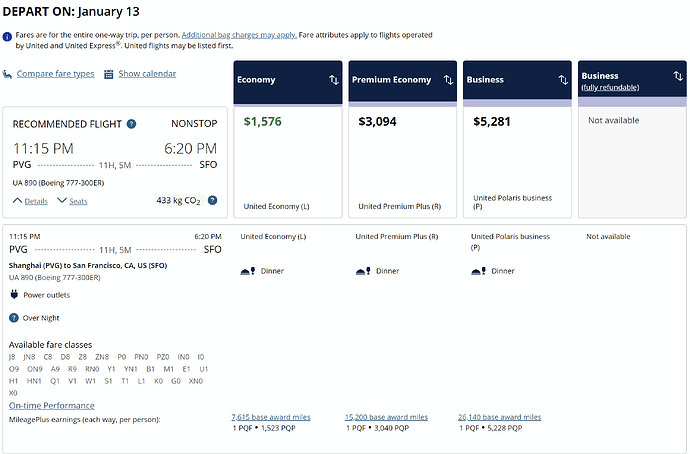Click the Power outlets plug icon
The image size is (690, 454).
(x=14, y=295)
